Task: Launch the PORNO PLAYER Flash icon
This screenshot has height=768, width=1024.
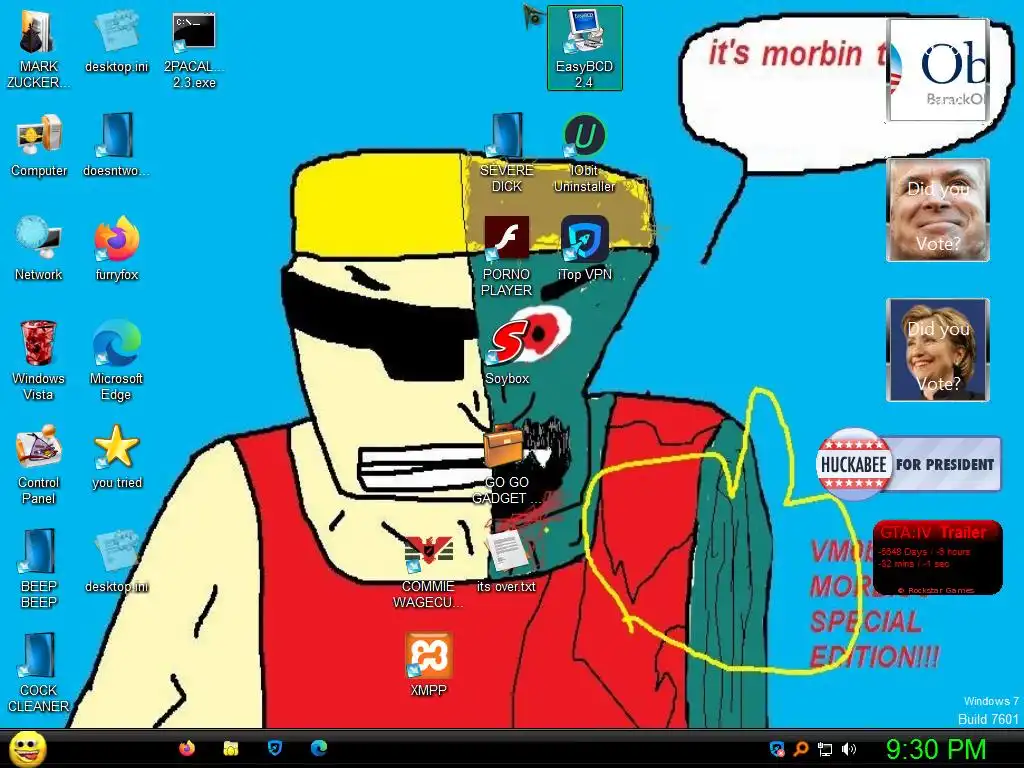Action: tap(507, 256)
